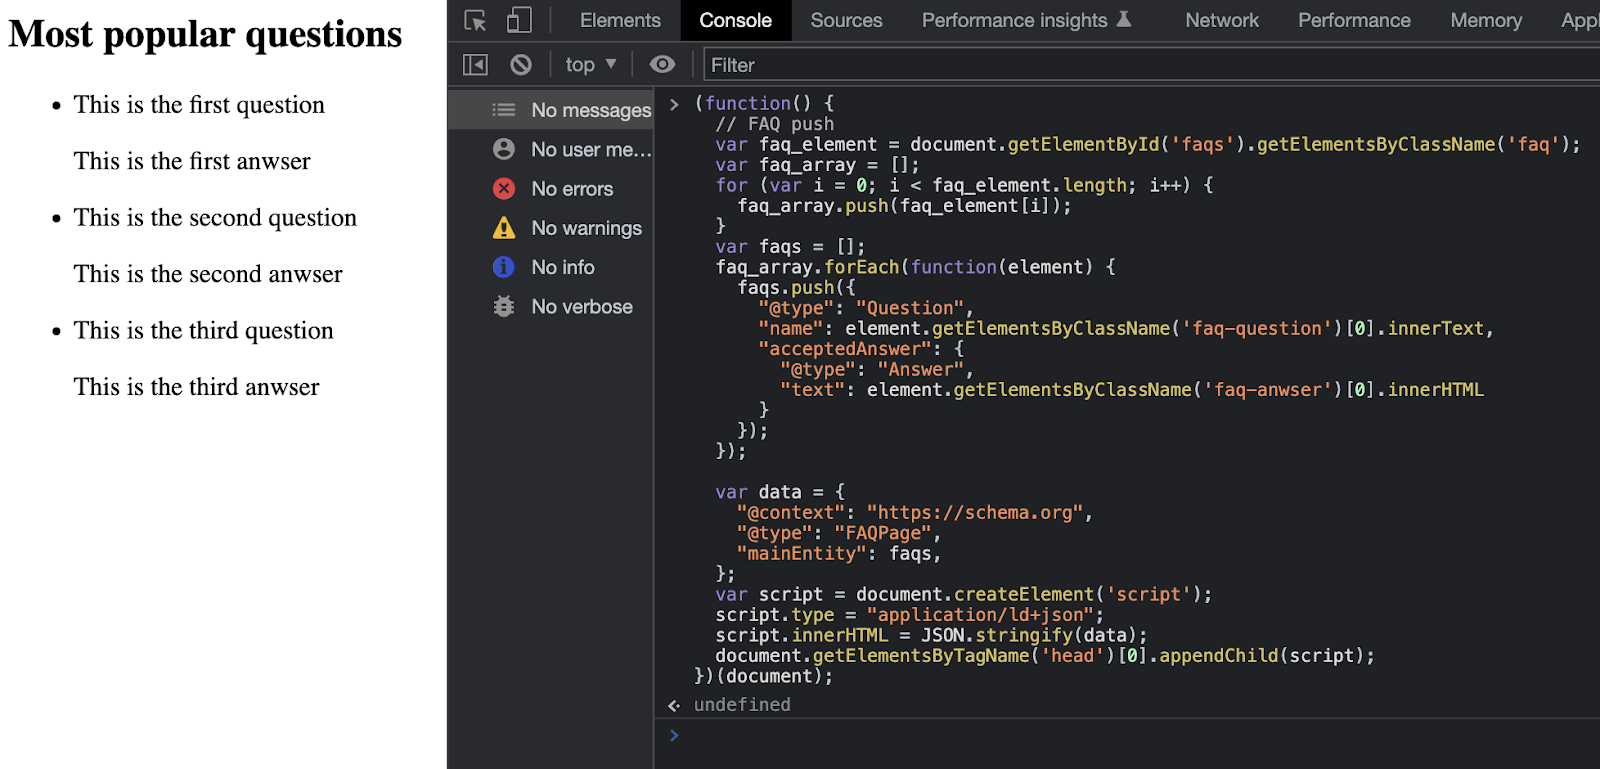1600x769 pixels.
Task: Toggle the device toolbar icon
Action: (x=518, y=21)
